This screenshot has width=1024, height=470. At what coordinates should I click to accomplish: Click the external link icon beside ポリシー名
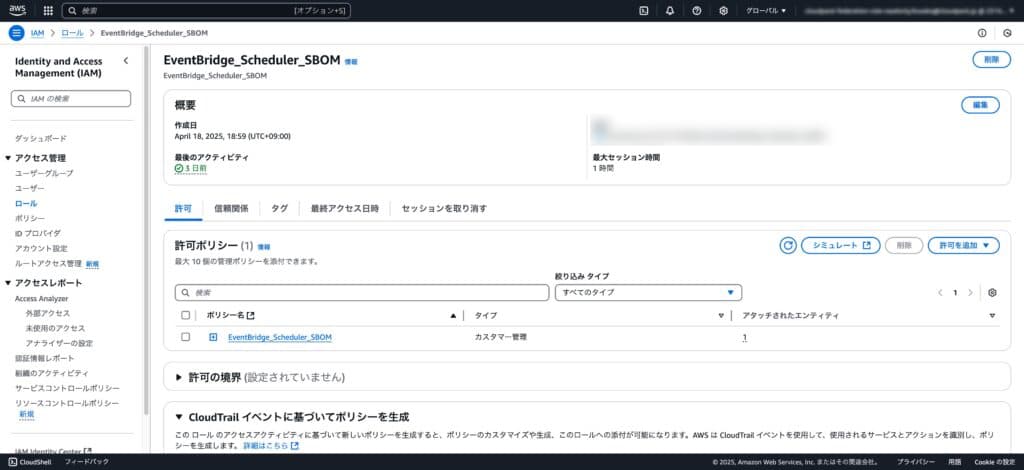[251, 315]
